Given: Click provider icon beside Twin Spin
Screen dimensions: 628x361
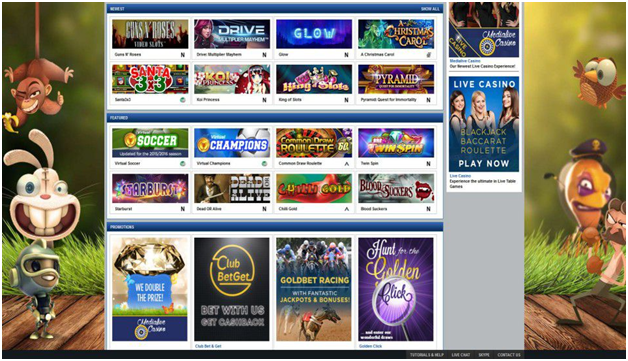Looking at the screenshot, I should (x=429, y=163).
